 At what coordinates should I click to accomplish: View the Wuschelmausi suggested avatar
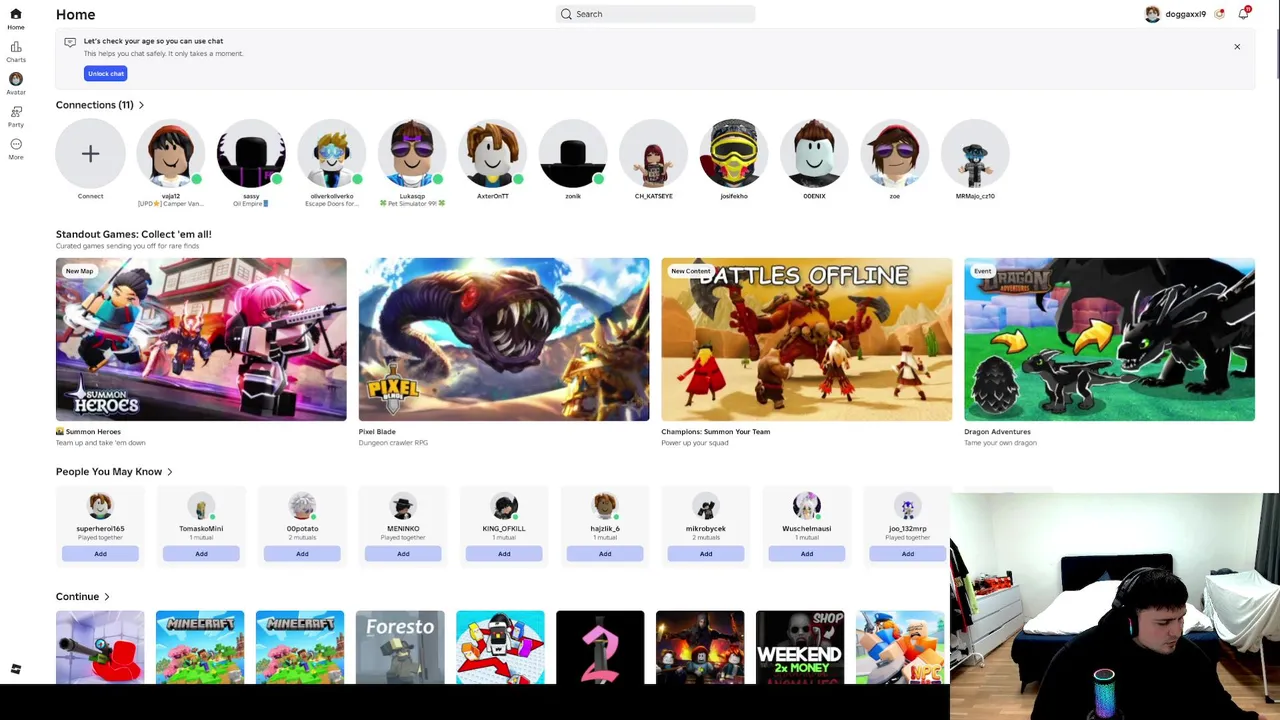coord(807,506)
